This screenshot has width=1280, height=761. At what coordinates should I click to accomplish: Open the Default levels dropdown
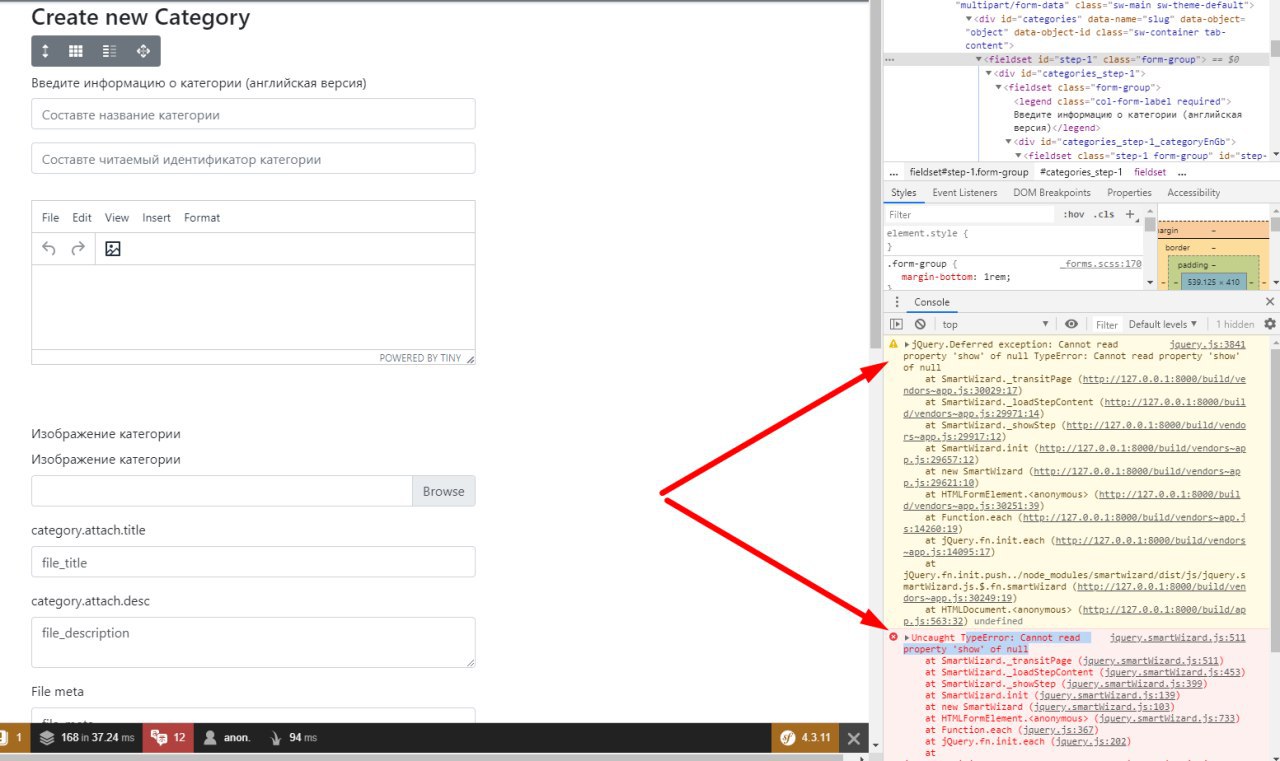(x=1163, y=324)
